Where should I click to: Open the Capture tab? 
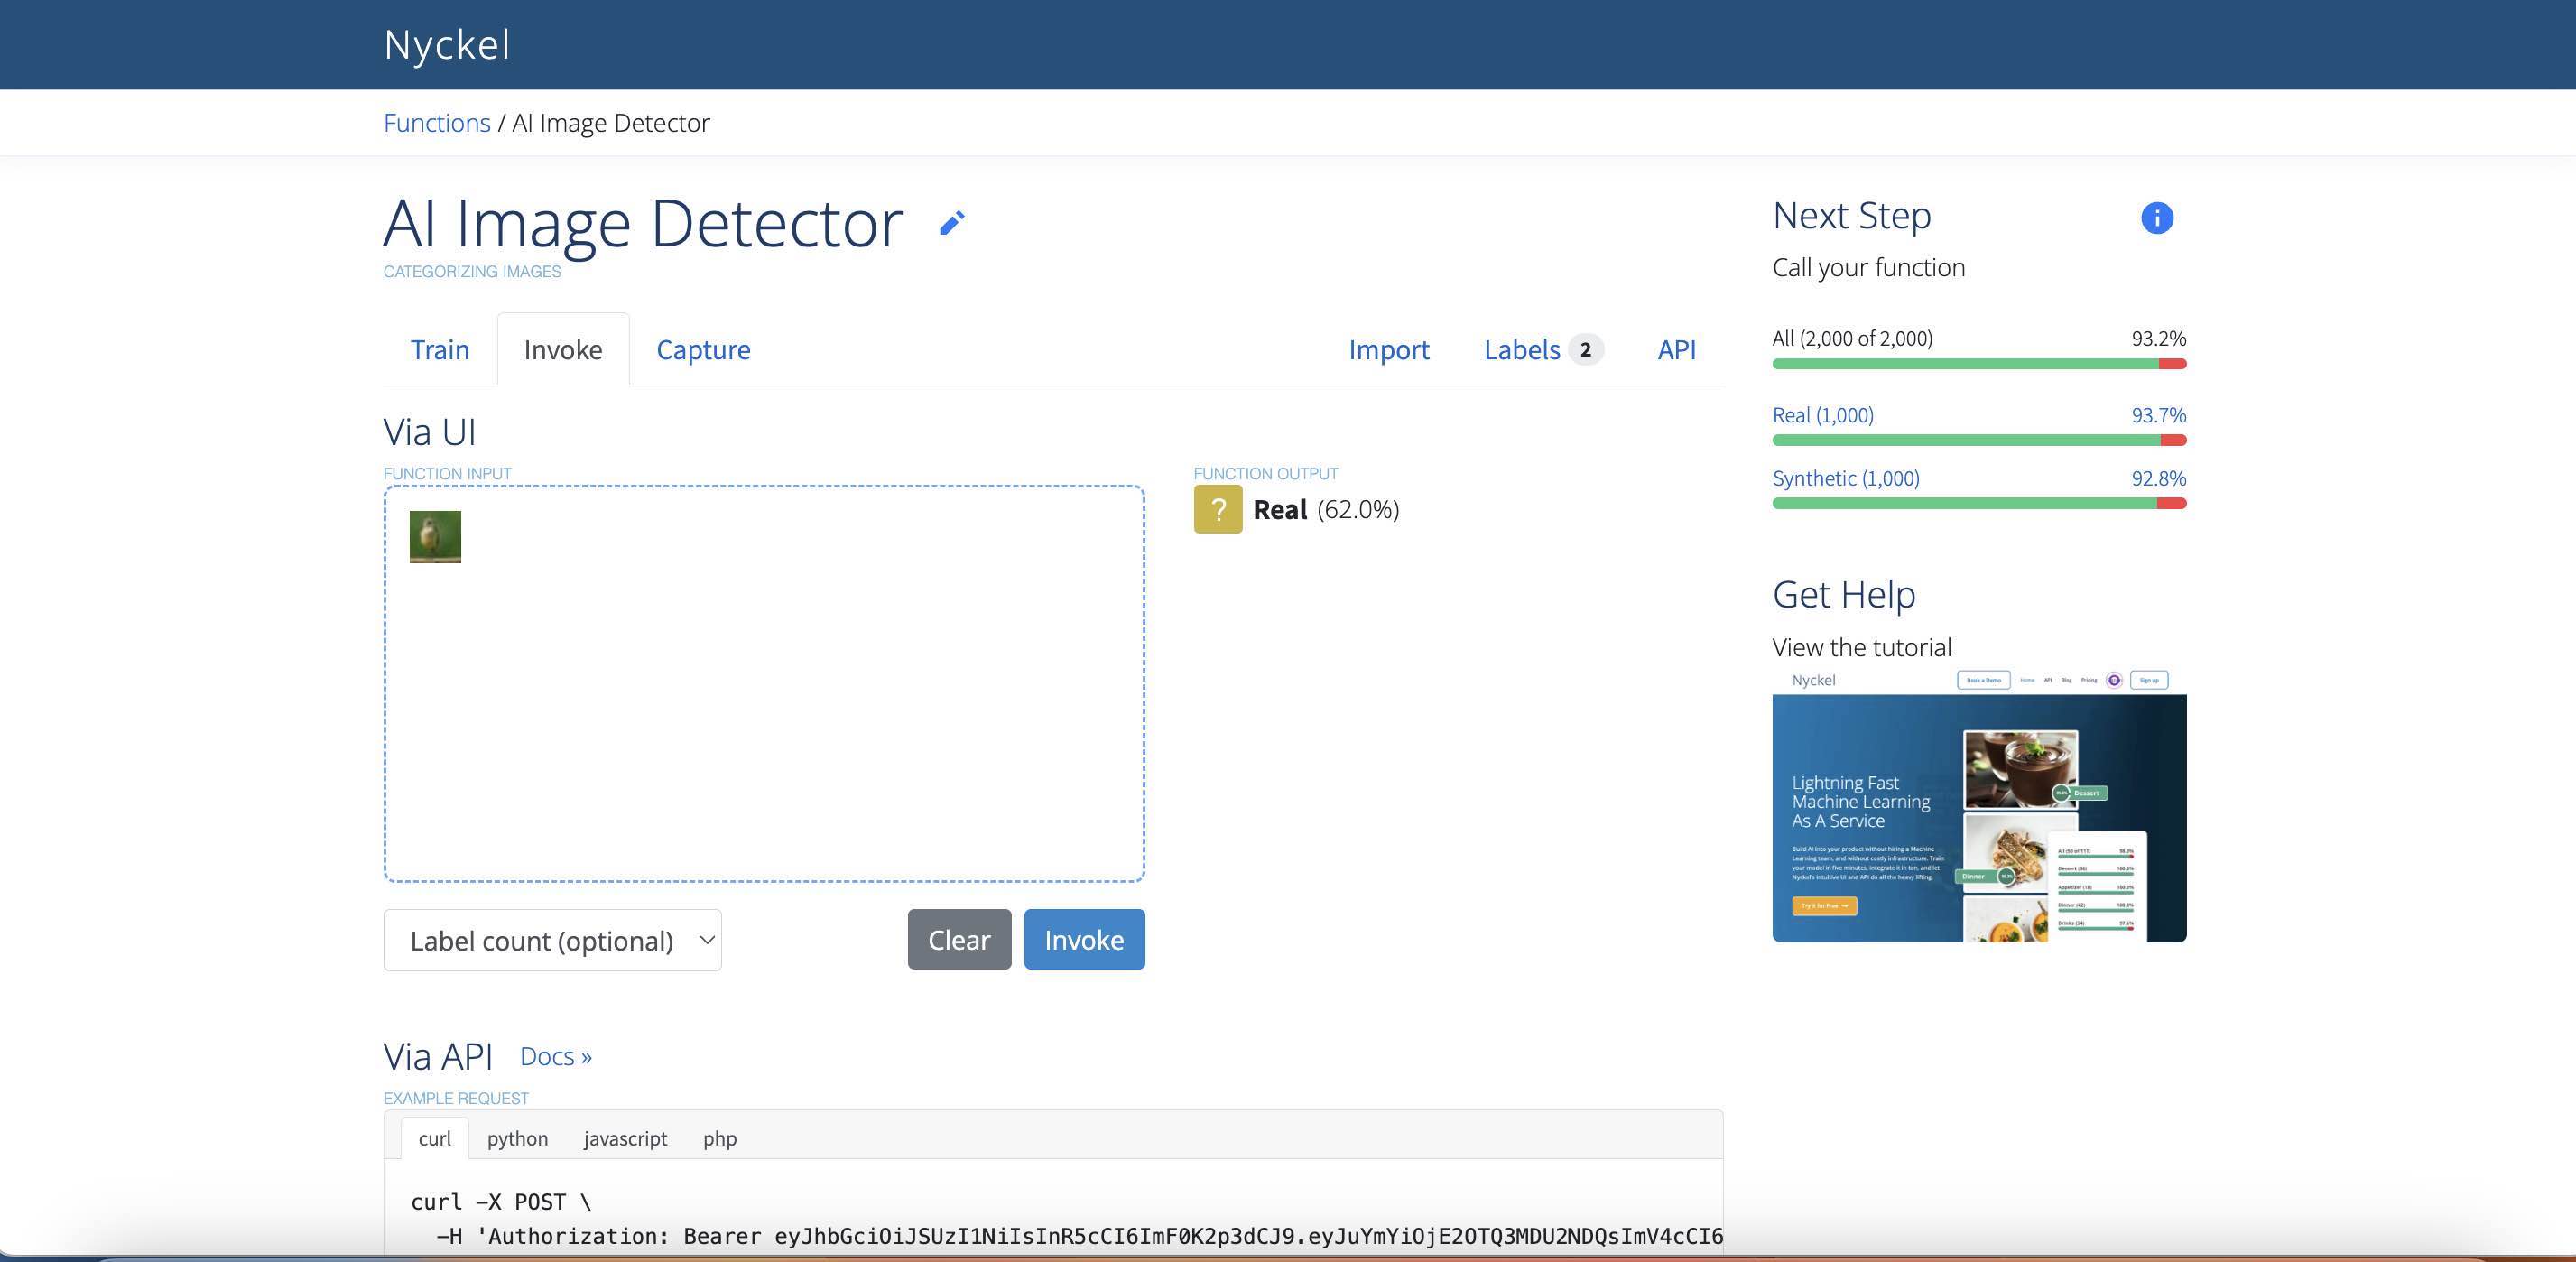(x=703, y=349)
